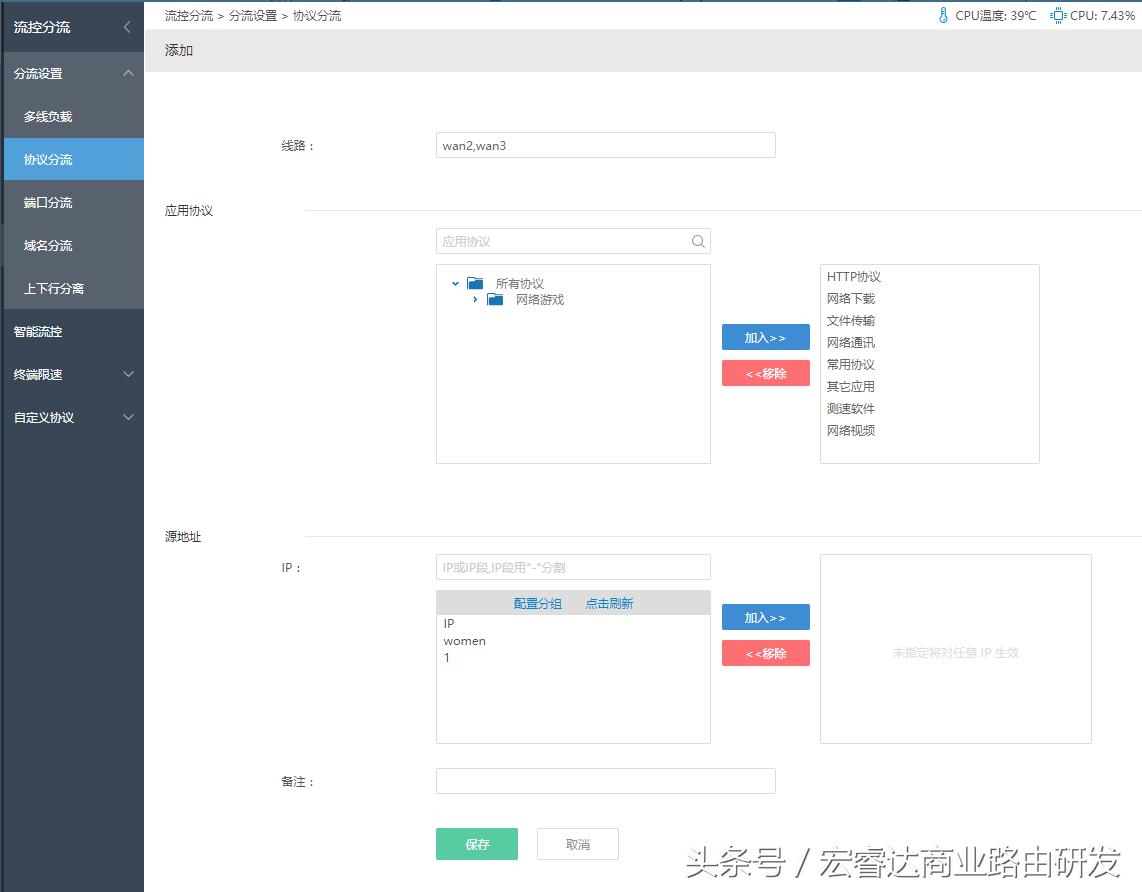Expand the 网络游戏 tree node
This screenshot has height=892, width=1142.
click(x=476, y=300)
